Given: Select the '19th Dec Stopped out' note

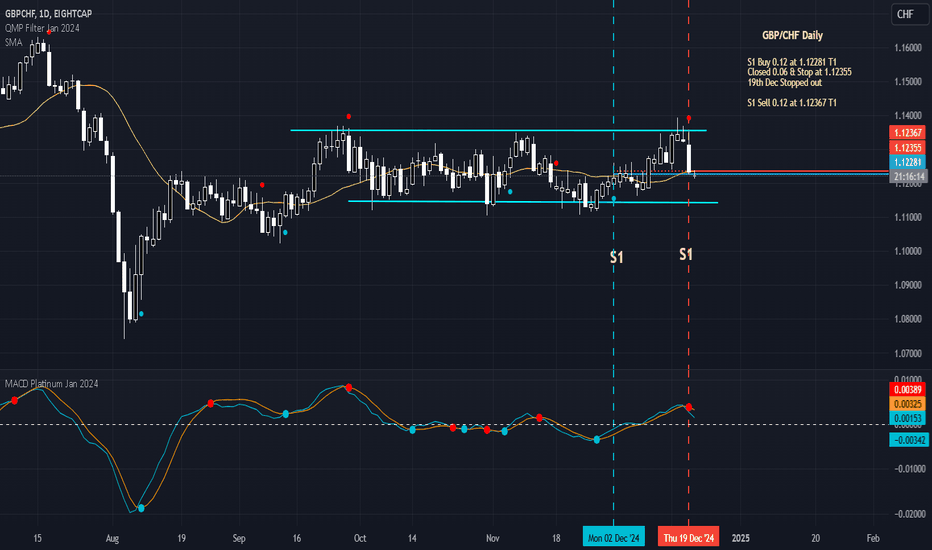Looking at the screenshot, I should click(785, 83).
